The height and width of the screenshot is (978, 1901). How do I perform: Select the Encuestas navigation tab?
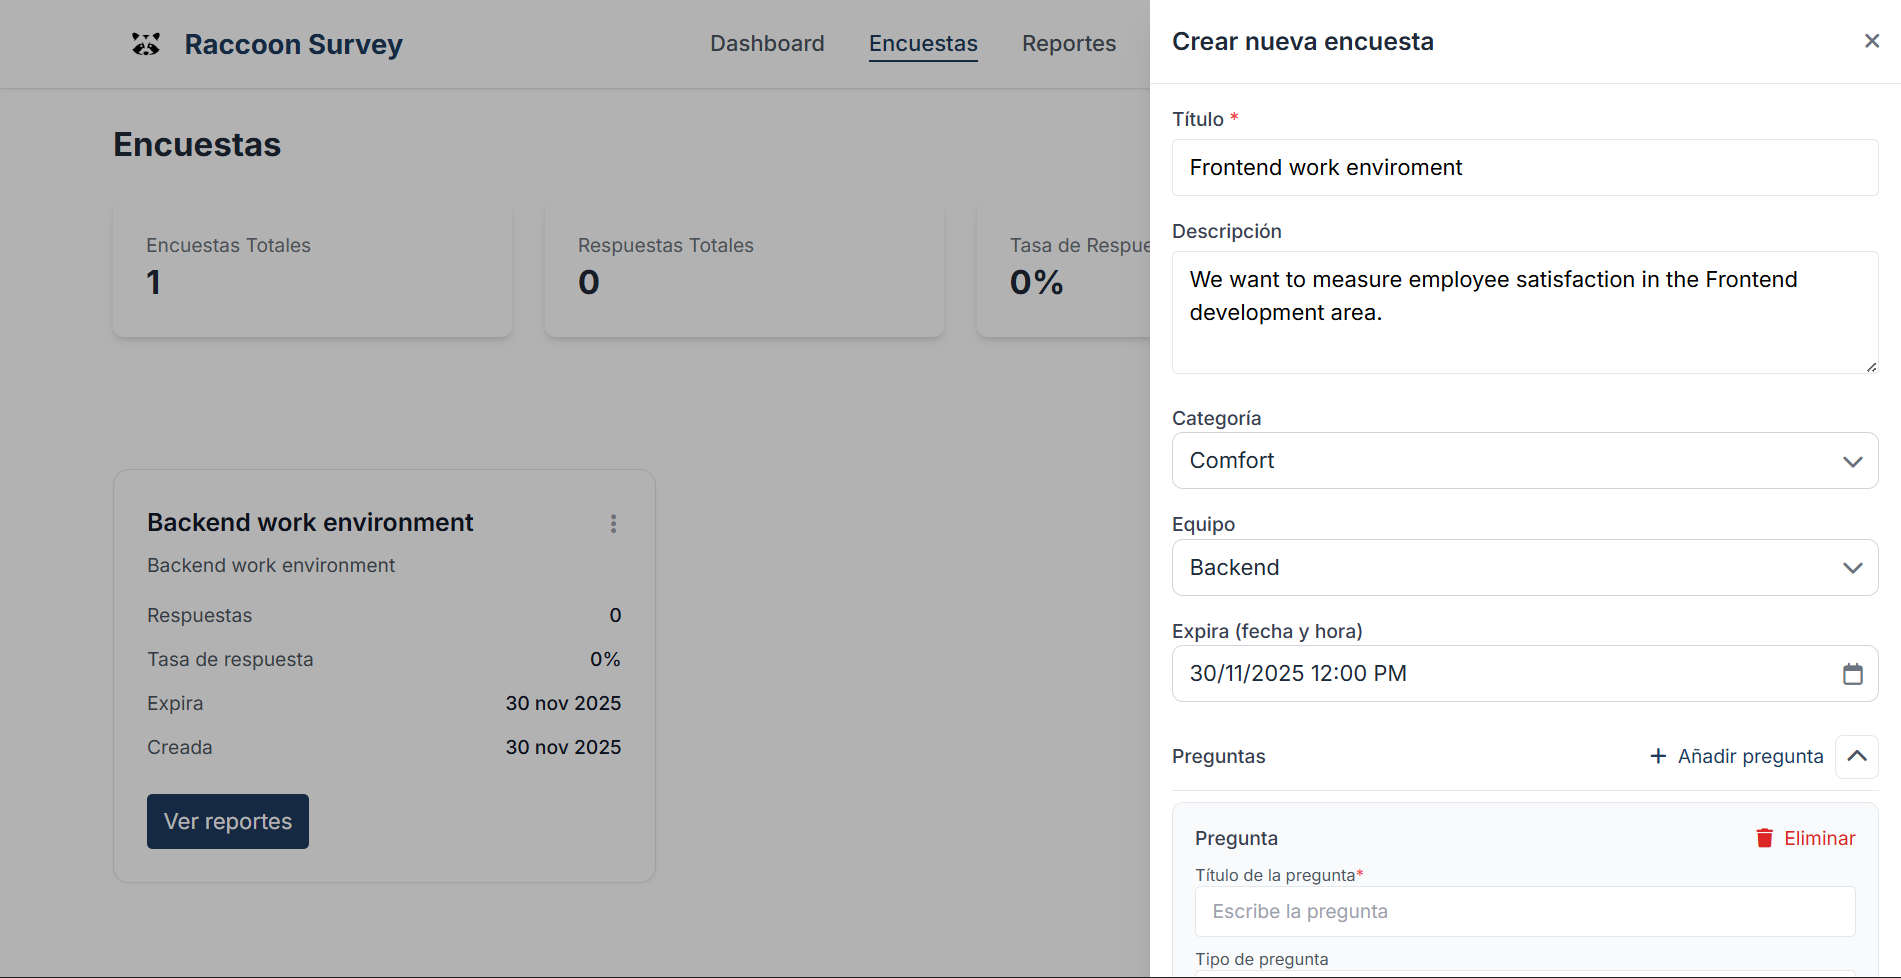click(x=923, y=44)
